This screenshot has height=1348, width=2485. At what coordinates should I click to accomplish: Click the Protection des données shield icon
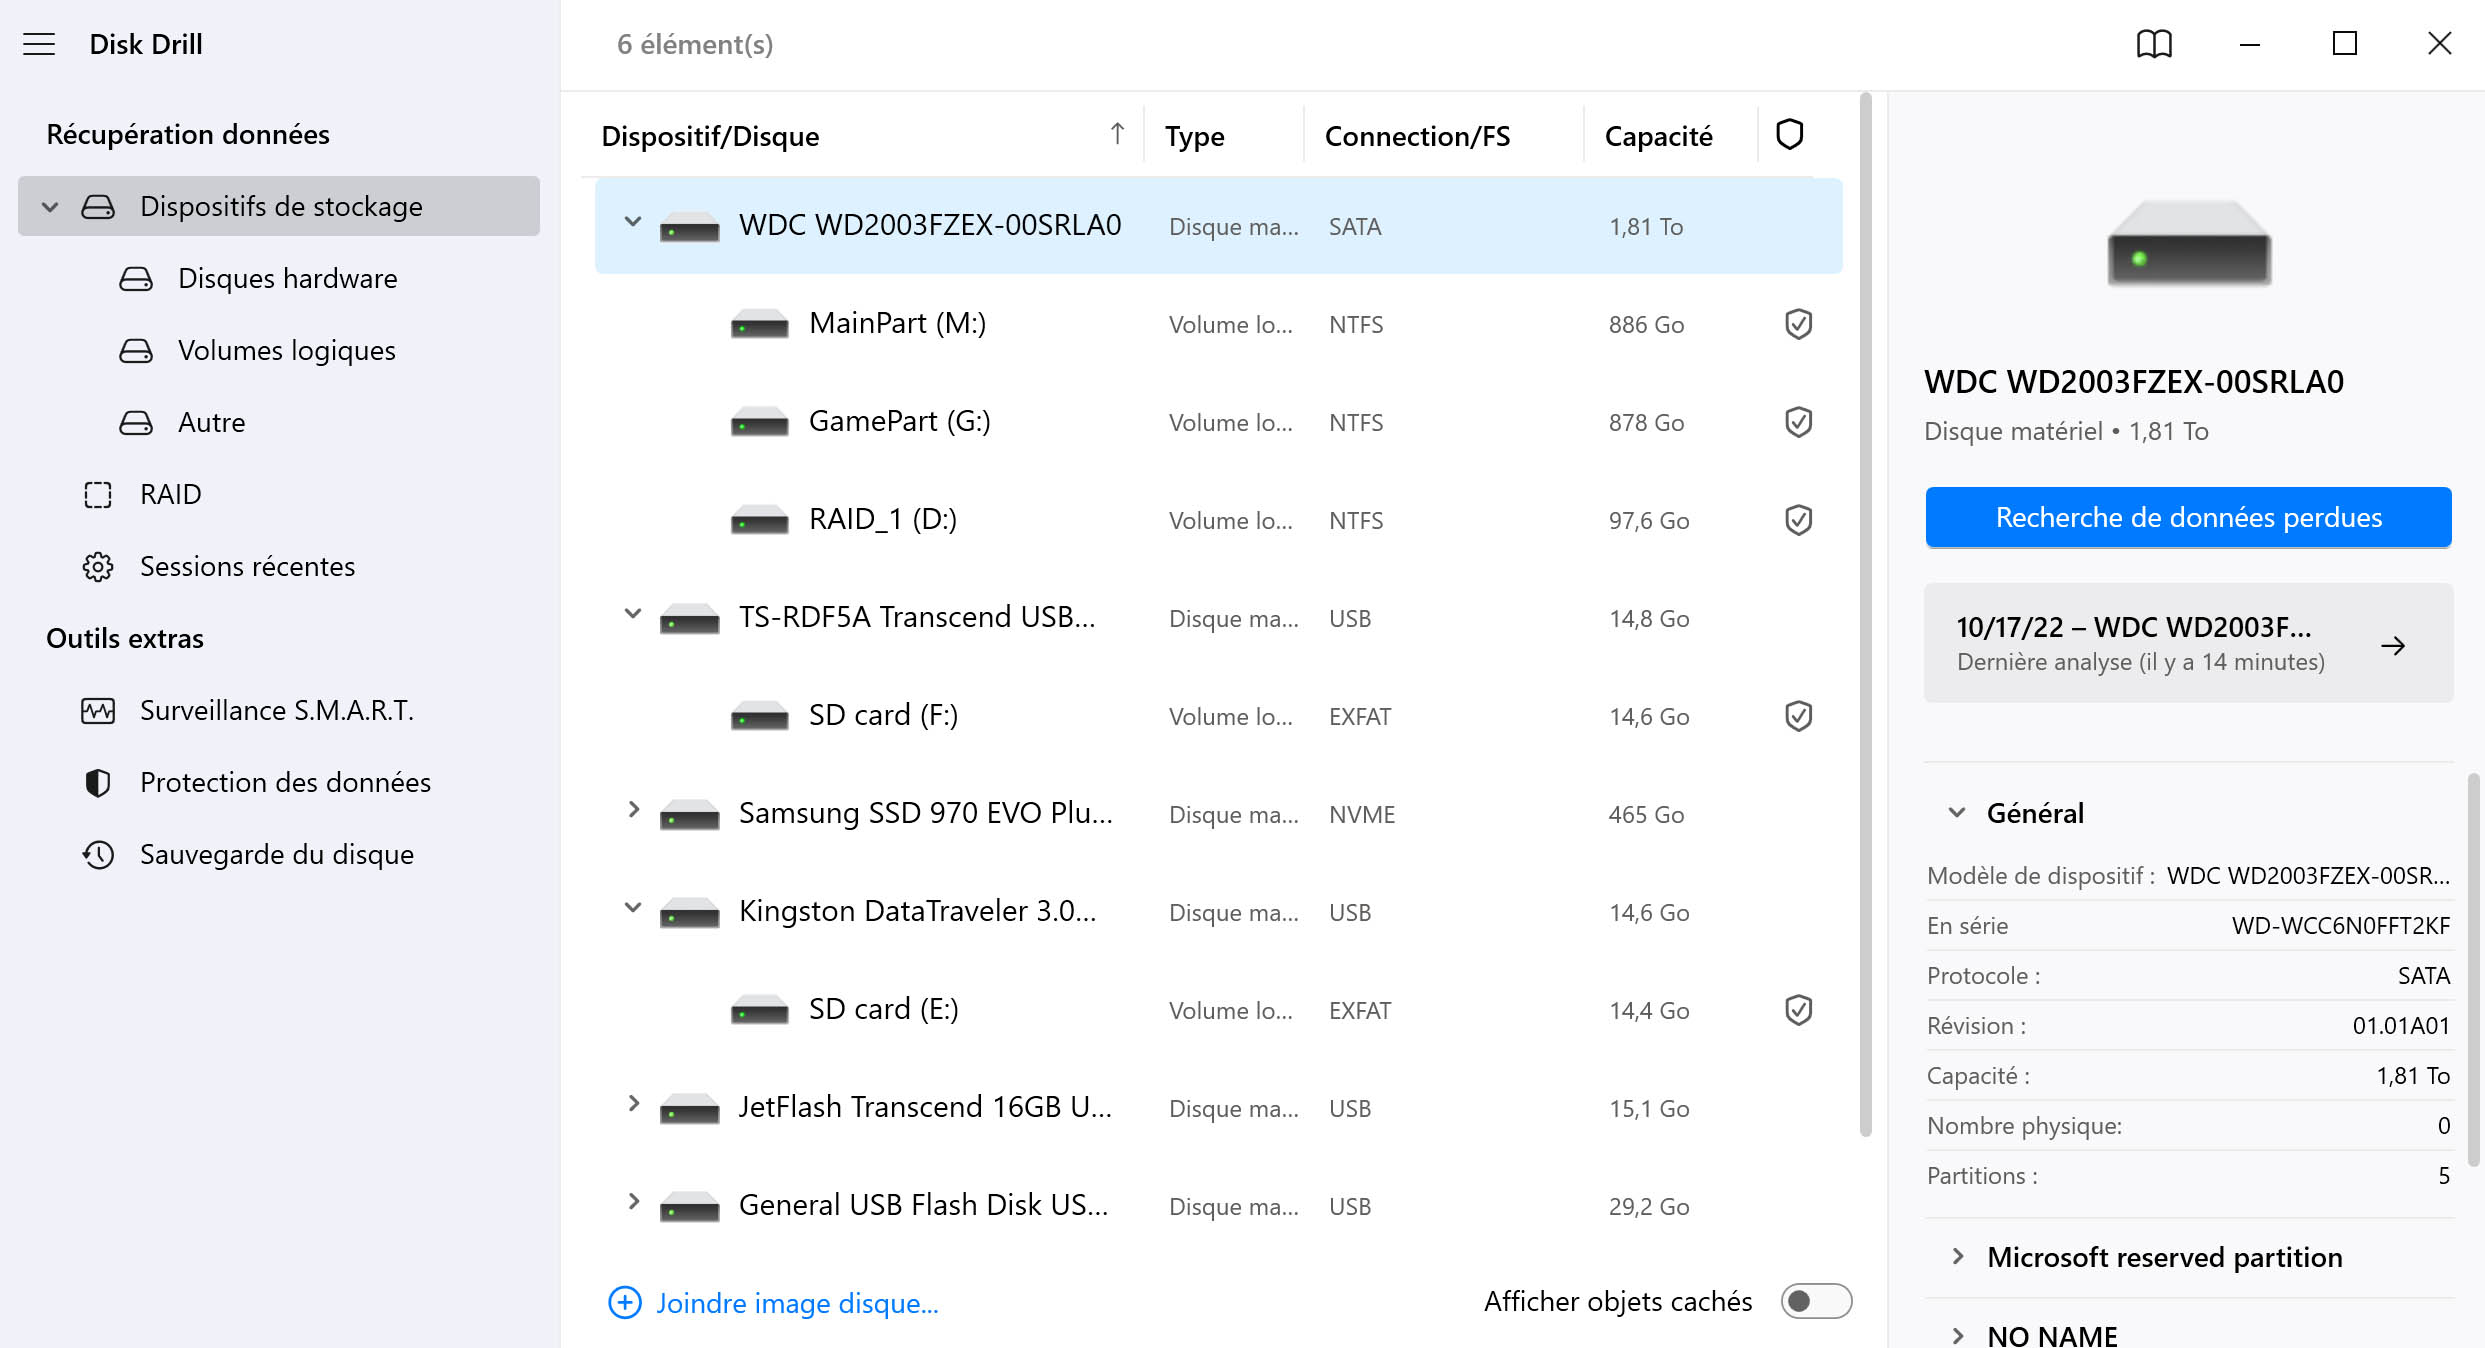coord(98,783)
